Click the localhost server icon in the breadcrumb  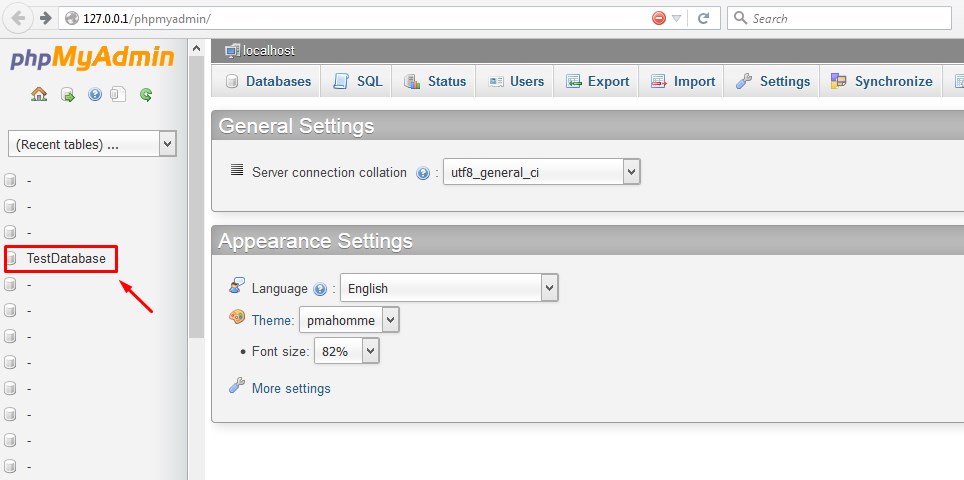[232, 50]
